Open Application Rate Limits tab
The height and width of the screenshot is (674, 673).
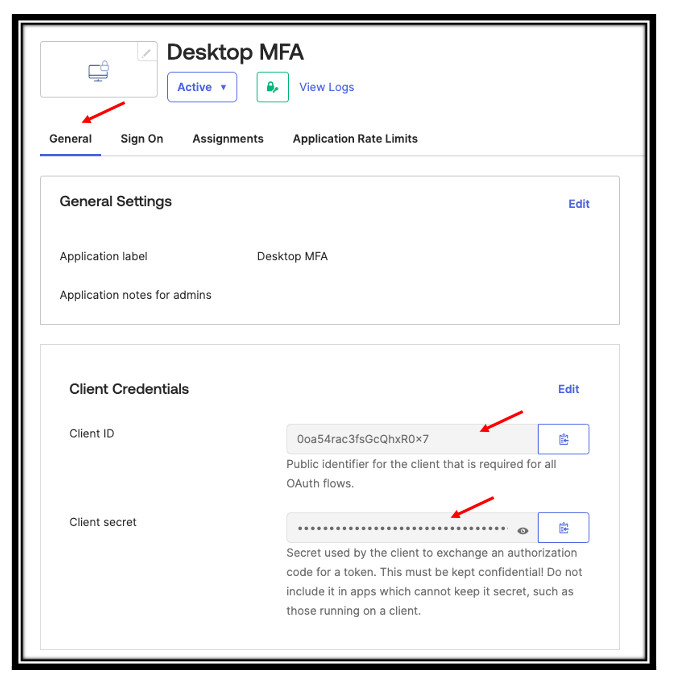tap(355, 139)
